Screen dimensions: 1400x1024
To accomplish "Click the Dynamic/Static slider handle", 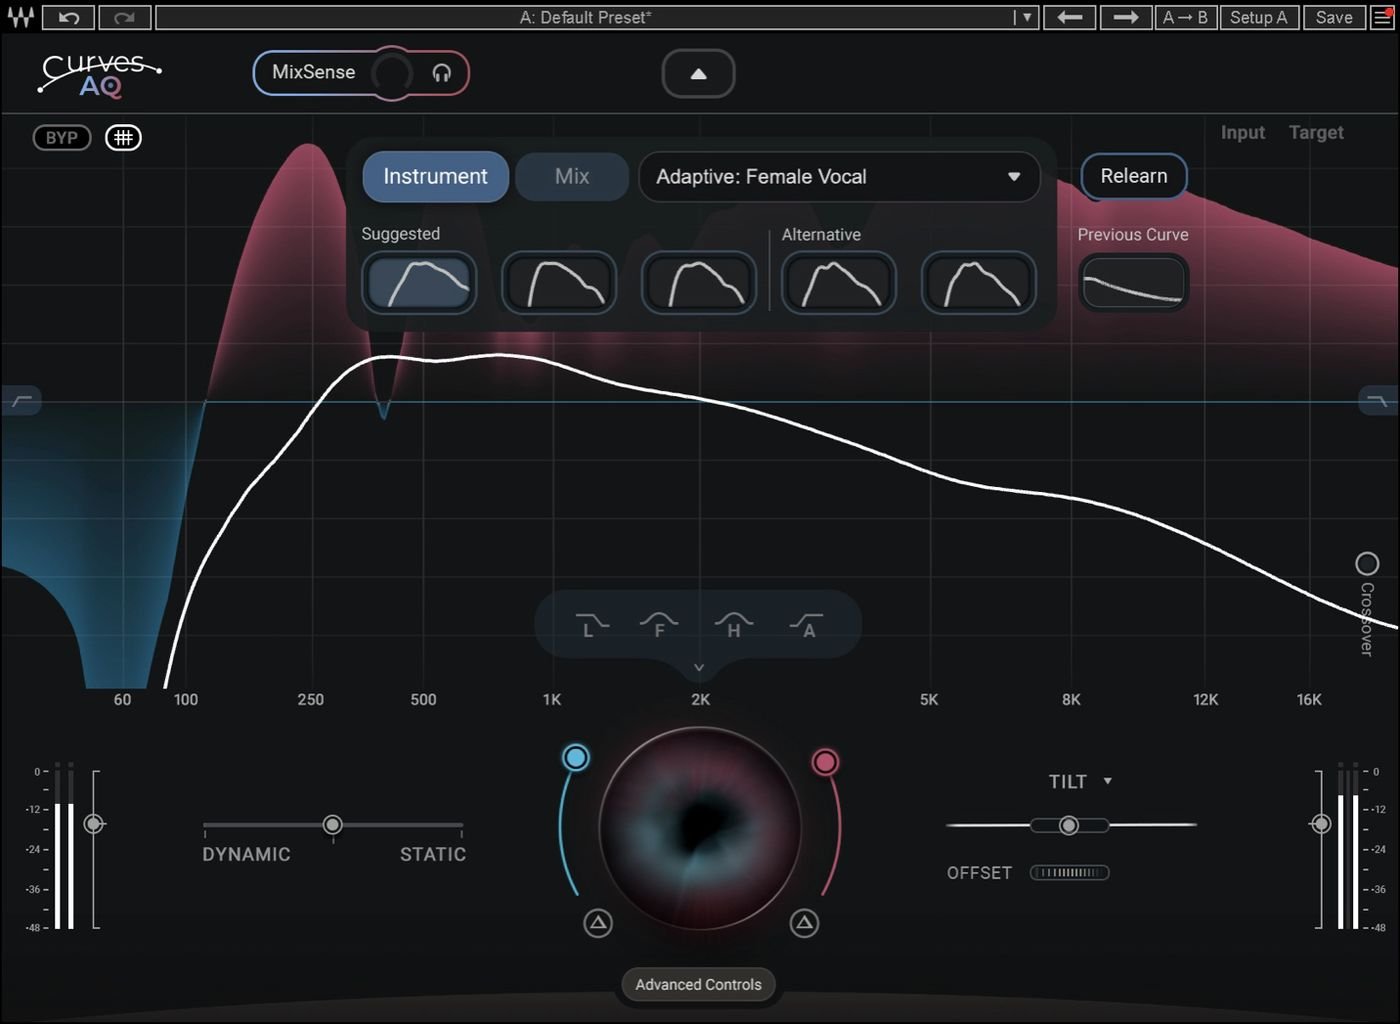I will pos(333,825).
